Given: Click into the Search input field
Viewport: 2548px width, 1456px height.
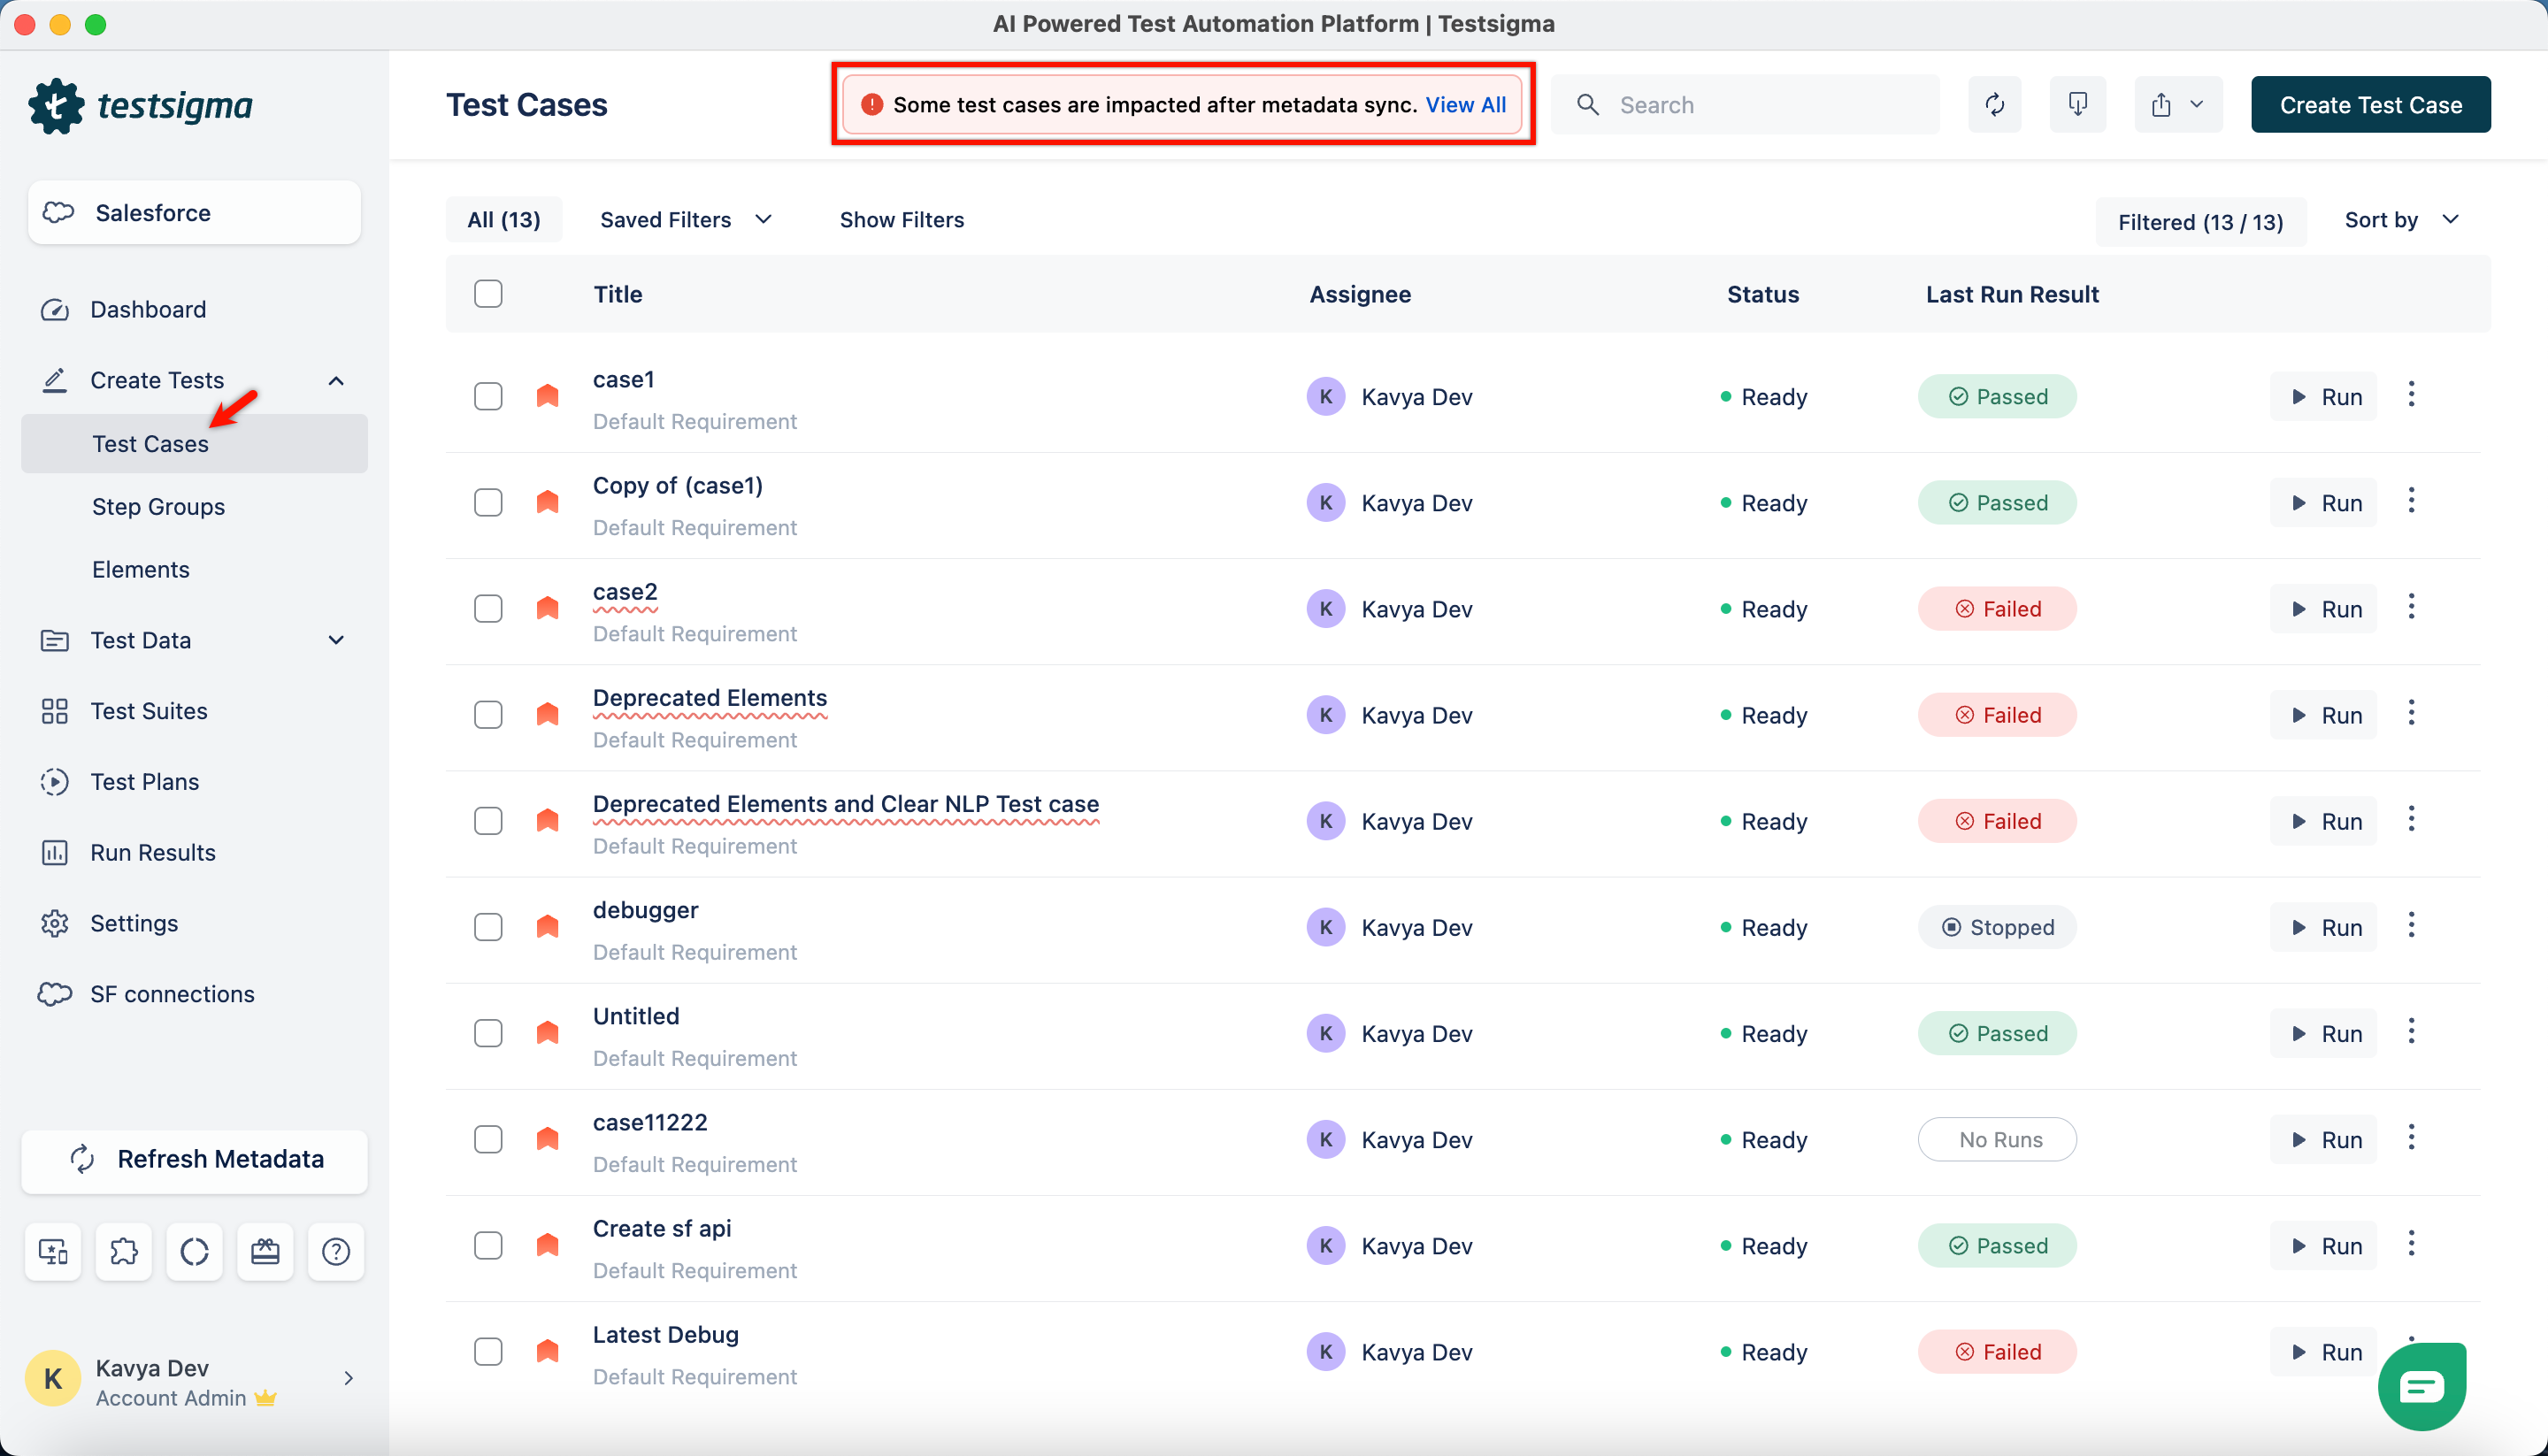Looking at the screenshot, I should [1745, 104].
